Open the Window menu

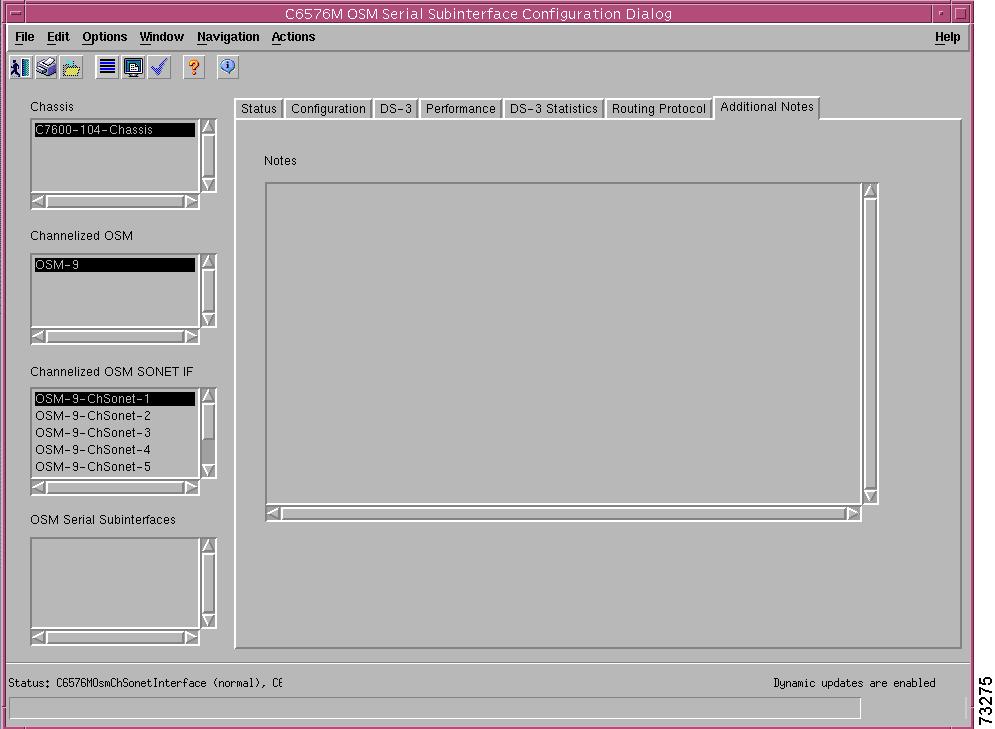click(x=161, y=37)
